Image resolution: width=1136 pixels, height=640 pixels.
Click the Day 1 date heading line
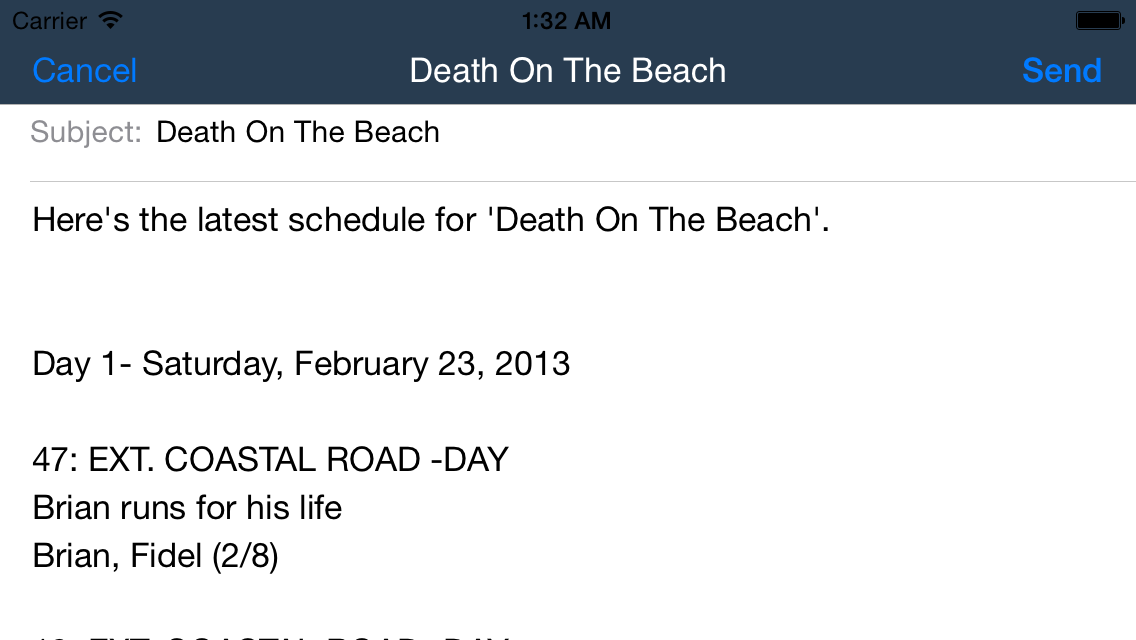coord(301,363)
